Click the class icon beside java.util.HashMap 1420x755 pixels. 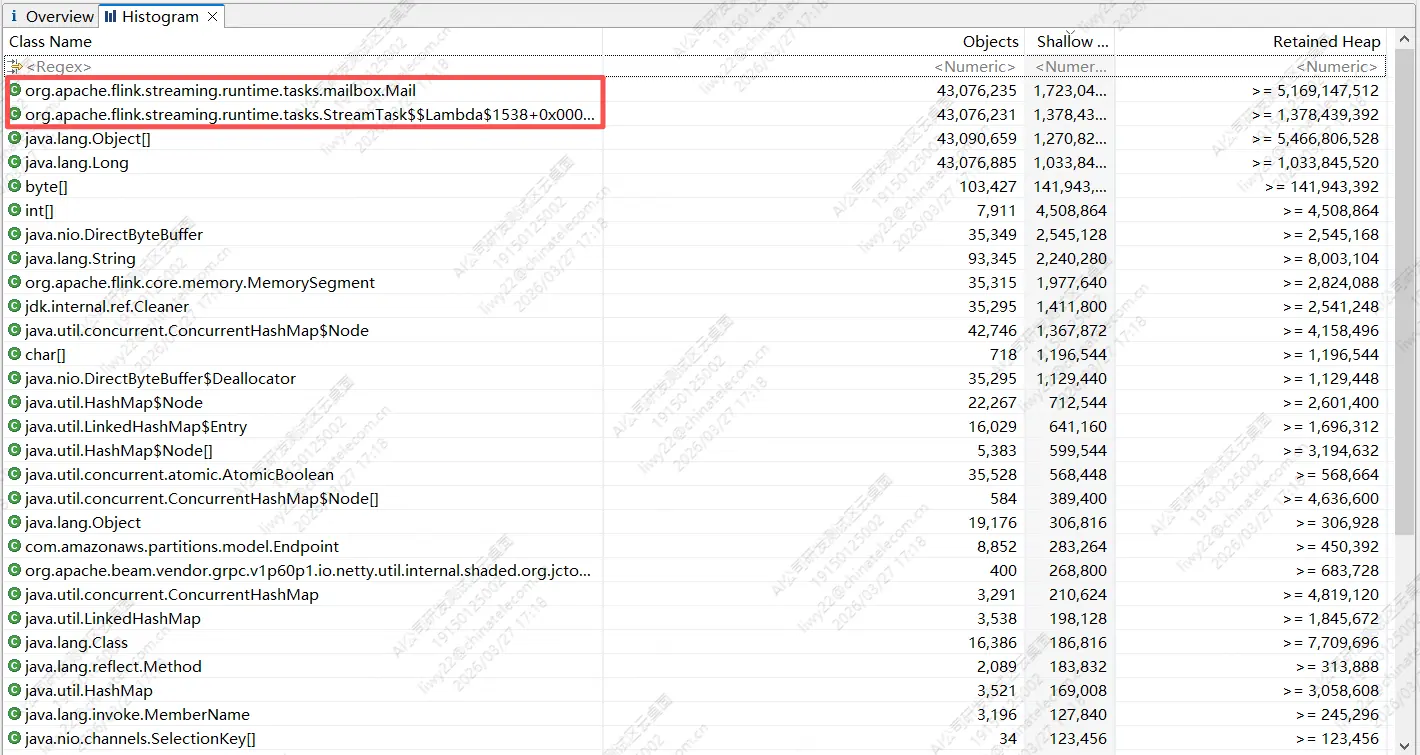tap(15, 690)
